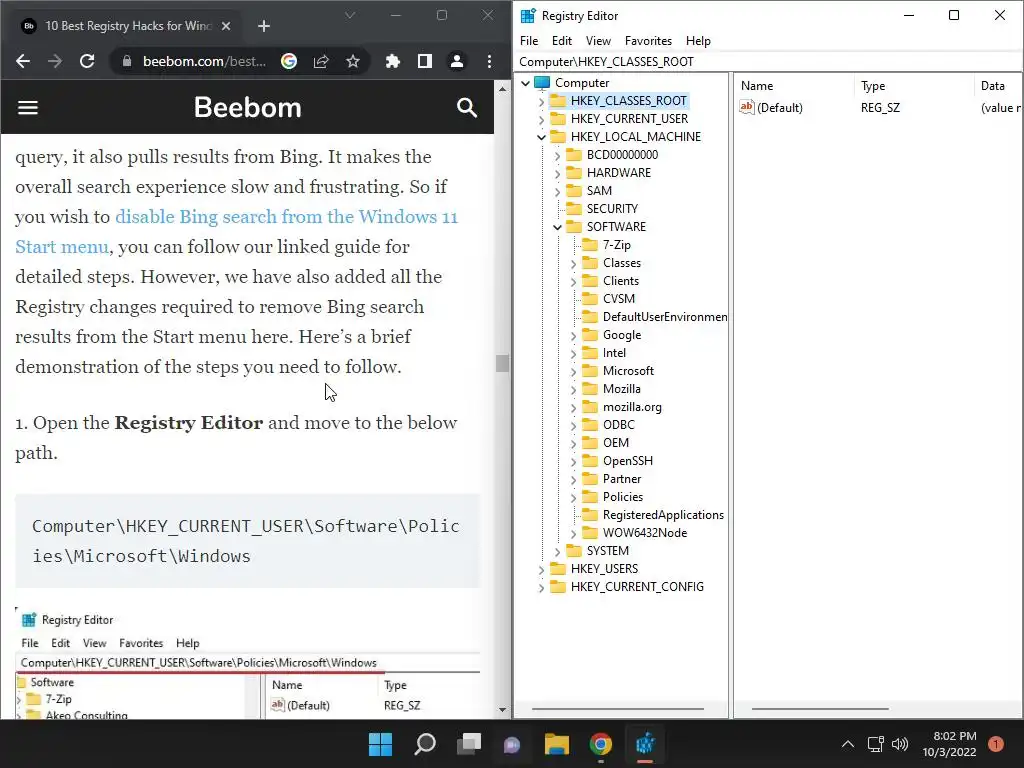Viewport: 1024px width, 768px height.
Task: Click the Beebom site logo
Action: click(x=248, y=108)
